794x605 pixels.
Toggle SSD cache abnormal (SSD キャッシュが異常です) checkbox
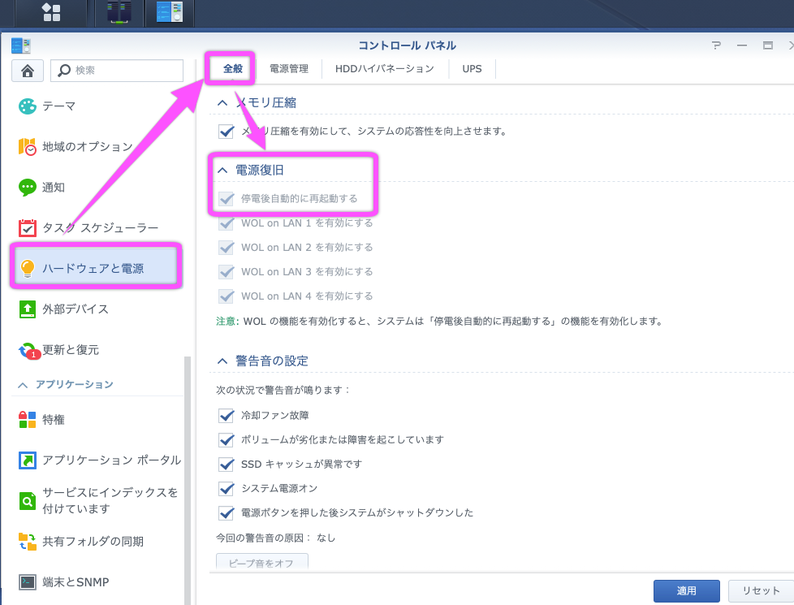tap(226, 464)
